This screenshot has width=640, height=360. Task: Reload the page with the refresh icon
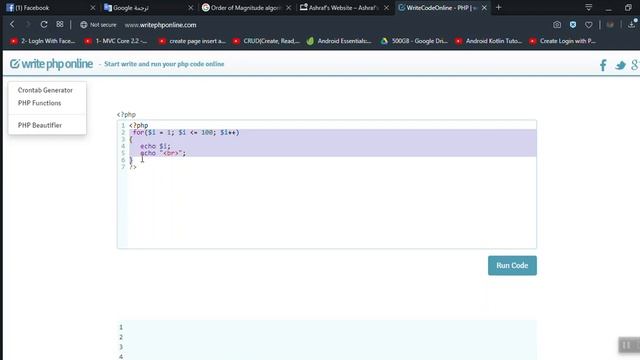pos(44,24)
